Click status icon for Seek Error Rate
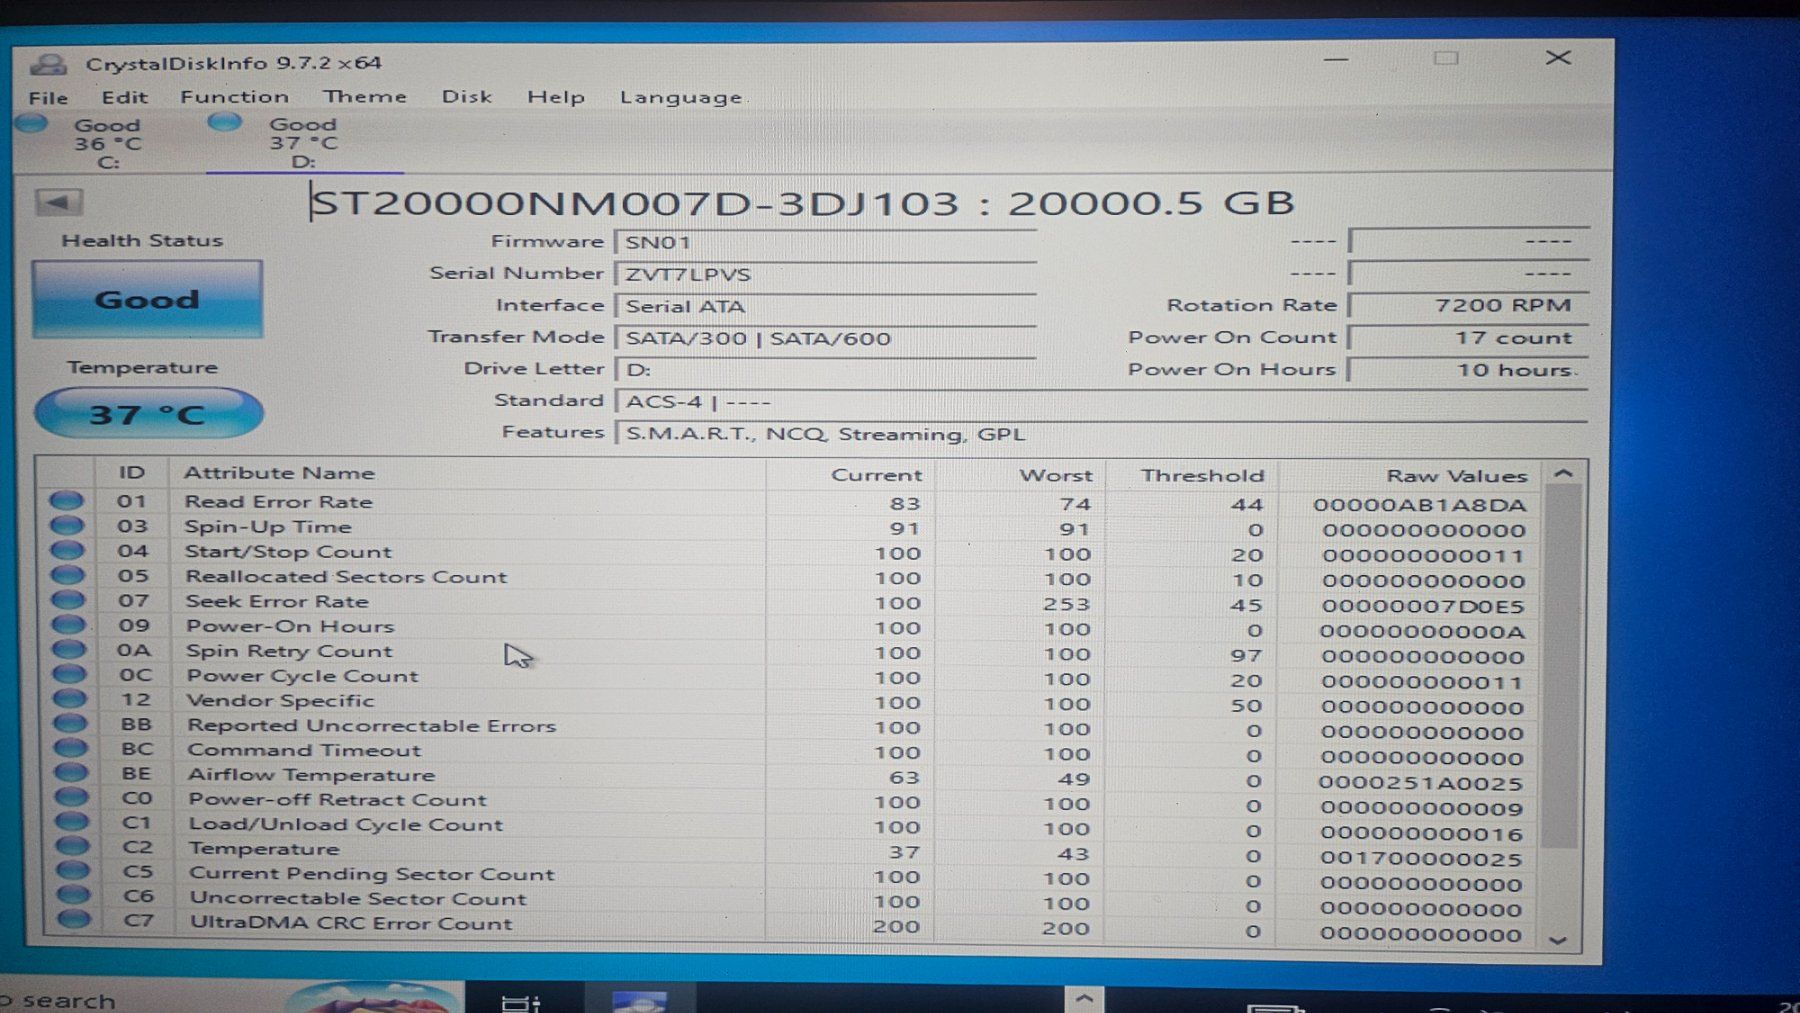Screen dimensions: 1800x1013 pyautogui.click(x=68, y=600)
